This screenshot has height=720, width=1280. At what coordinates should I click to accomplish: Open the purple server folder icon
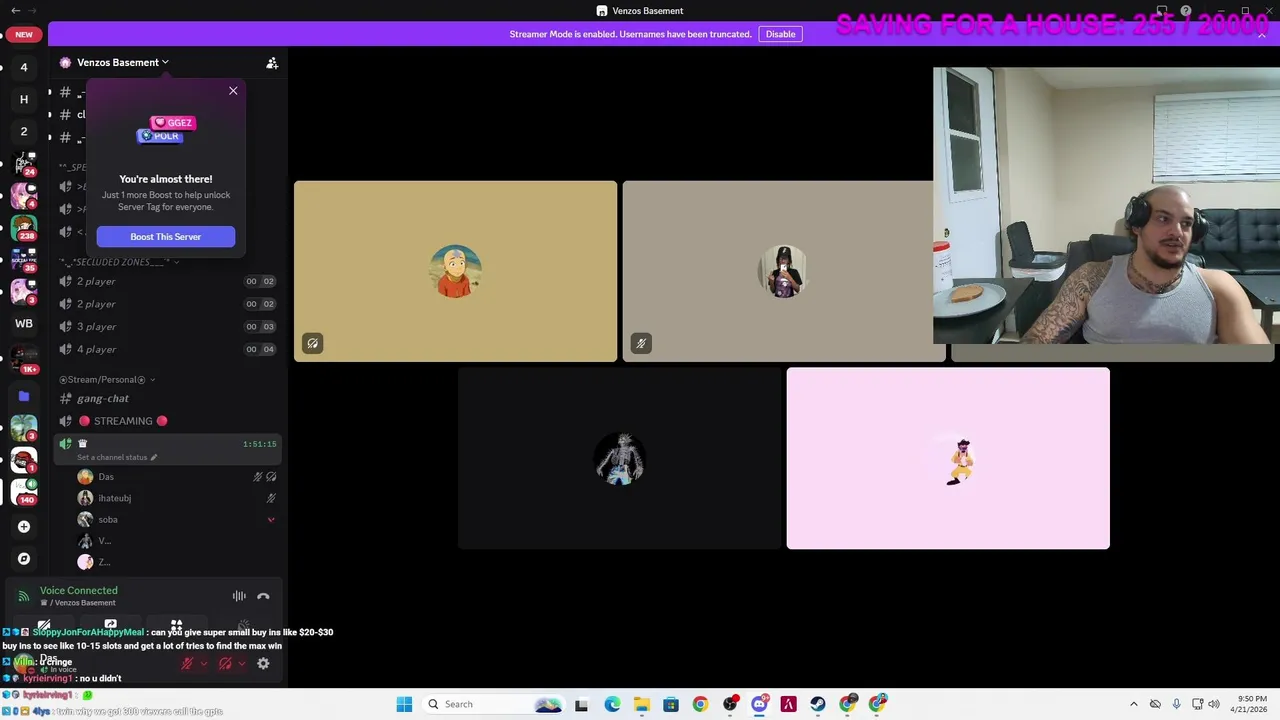[x=24, y=396]
